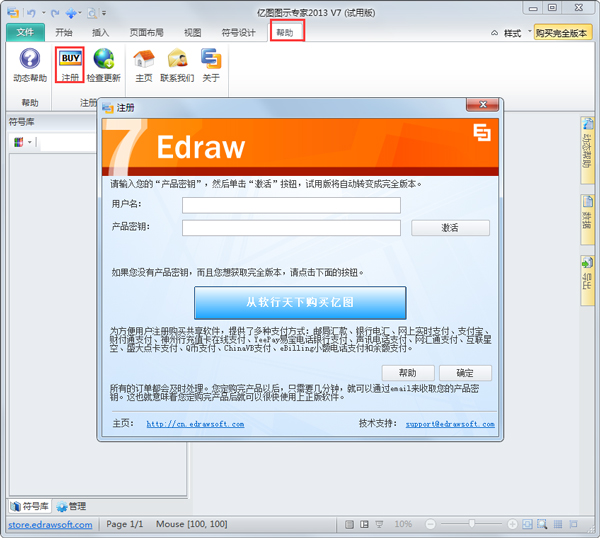Image resolution: width=600 pixels, height=538 pixels.
Task: Click the symbol library search field
Action: click(68, 142)
